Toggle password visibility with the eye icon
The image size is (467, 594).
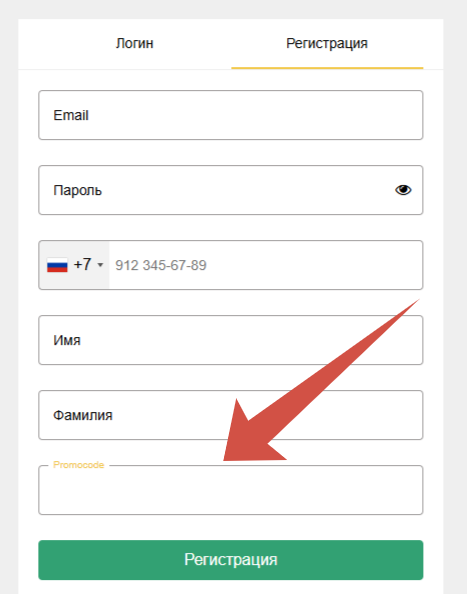tap(403, 190)
